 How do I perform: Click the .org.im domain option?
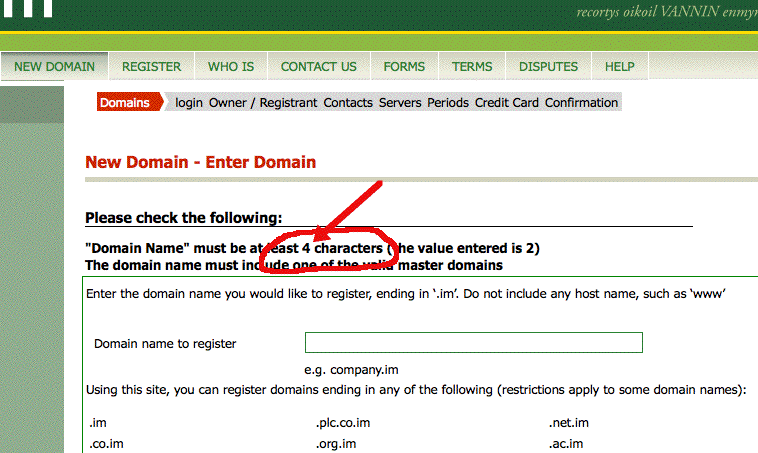[x=337, y=443]
